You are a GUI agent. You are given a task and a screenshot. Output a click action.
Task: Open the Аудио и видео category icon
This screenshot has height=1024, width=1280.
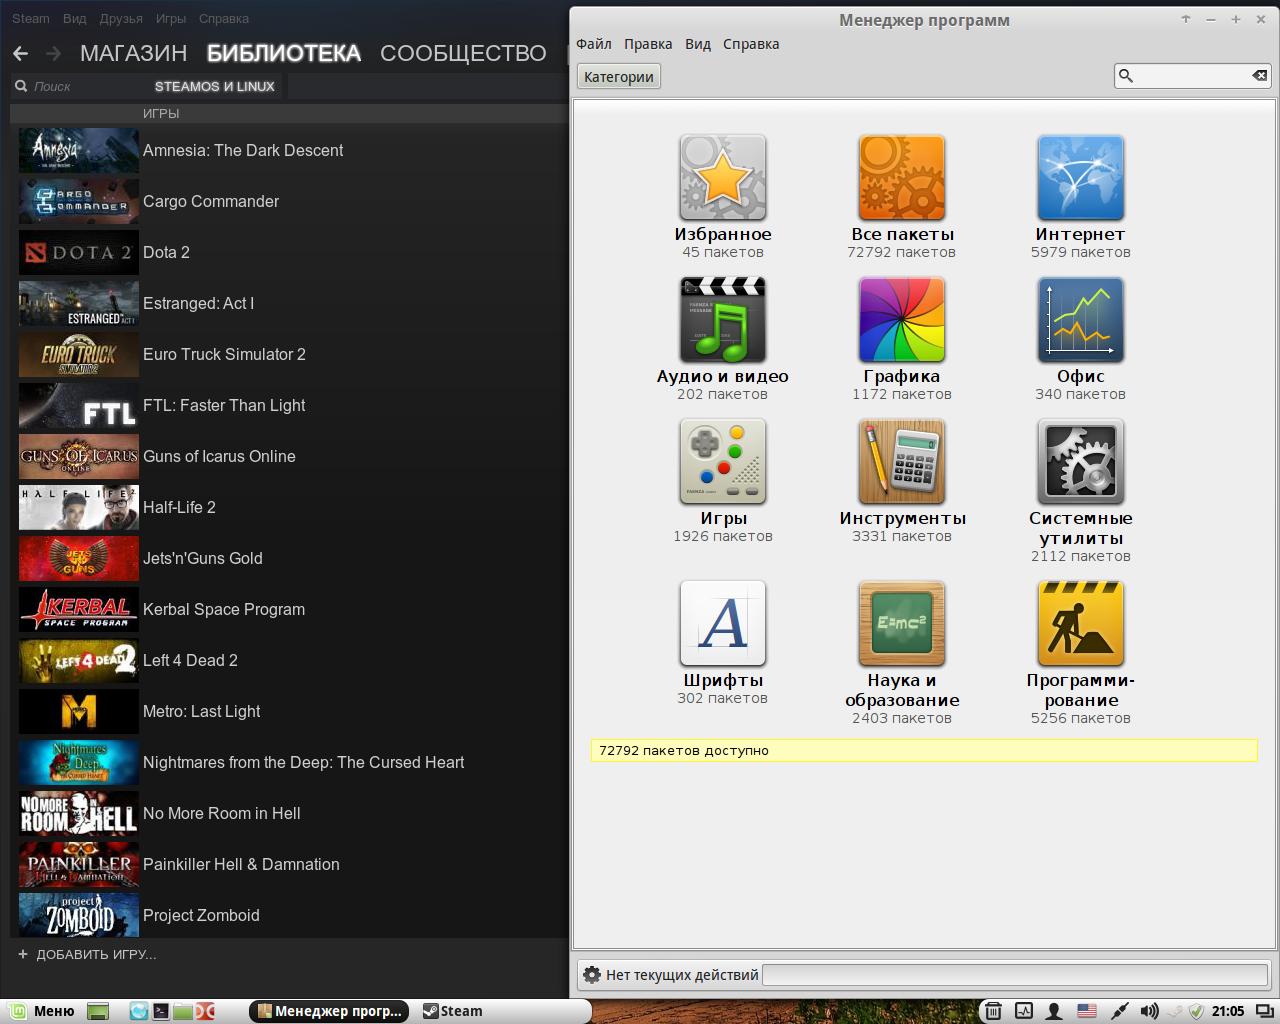tap(723, 320)
